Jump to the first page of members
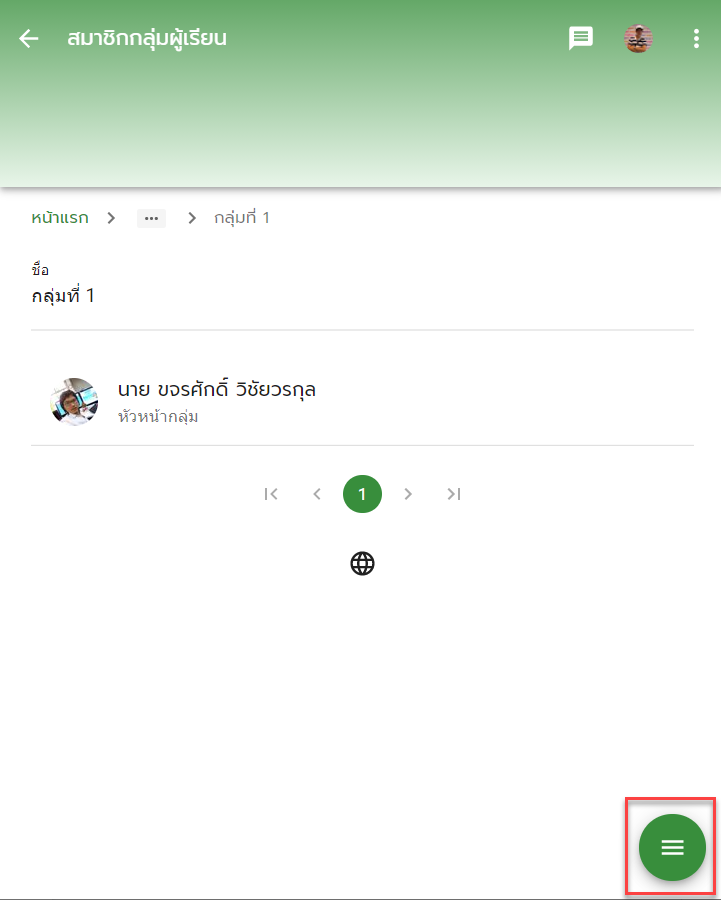 [x=271, y=494]
